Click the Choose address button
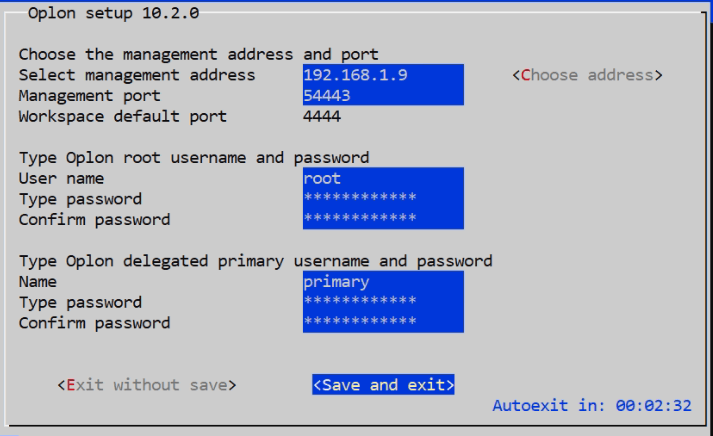 (x=587, y=75)
